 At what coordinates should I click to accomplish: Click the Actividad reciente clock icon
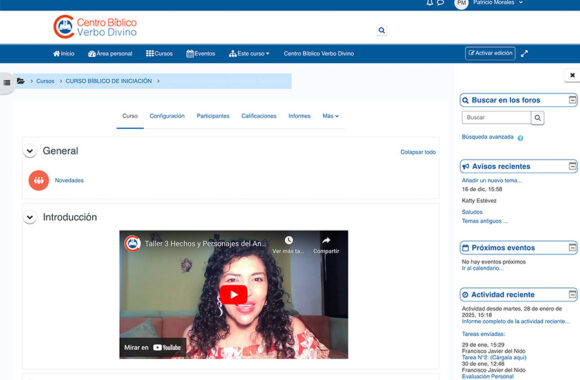pyautogui.click(x=465, y=295)
